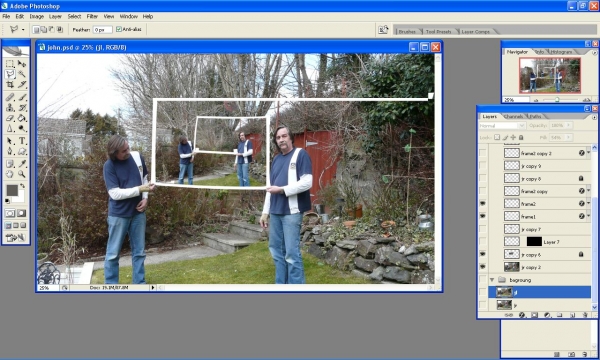This screenshot has width=600, height=360.
Task: Click the foreground color swatch
Action: pyautogui.click(x=12, y=190)
